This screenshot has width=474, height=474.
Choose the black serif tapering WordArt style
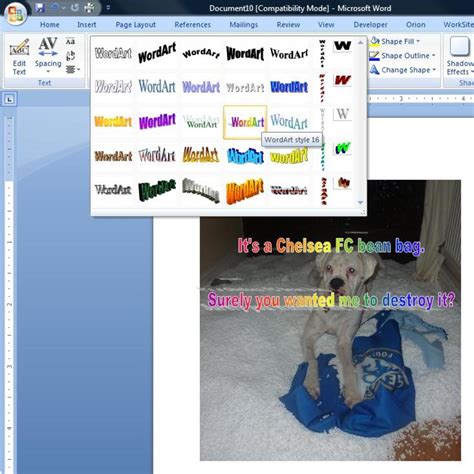(x=289, y=53)
